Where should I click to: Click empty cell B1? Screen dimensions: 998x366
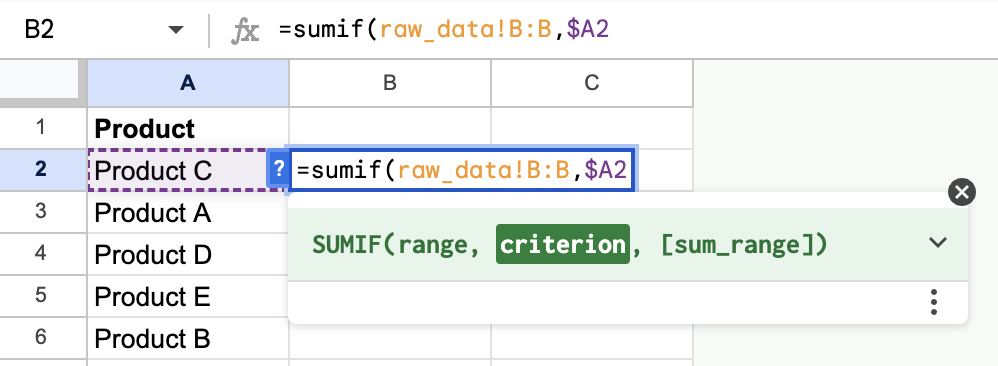pyautogui.click(x=390, y=128)
